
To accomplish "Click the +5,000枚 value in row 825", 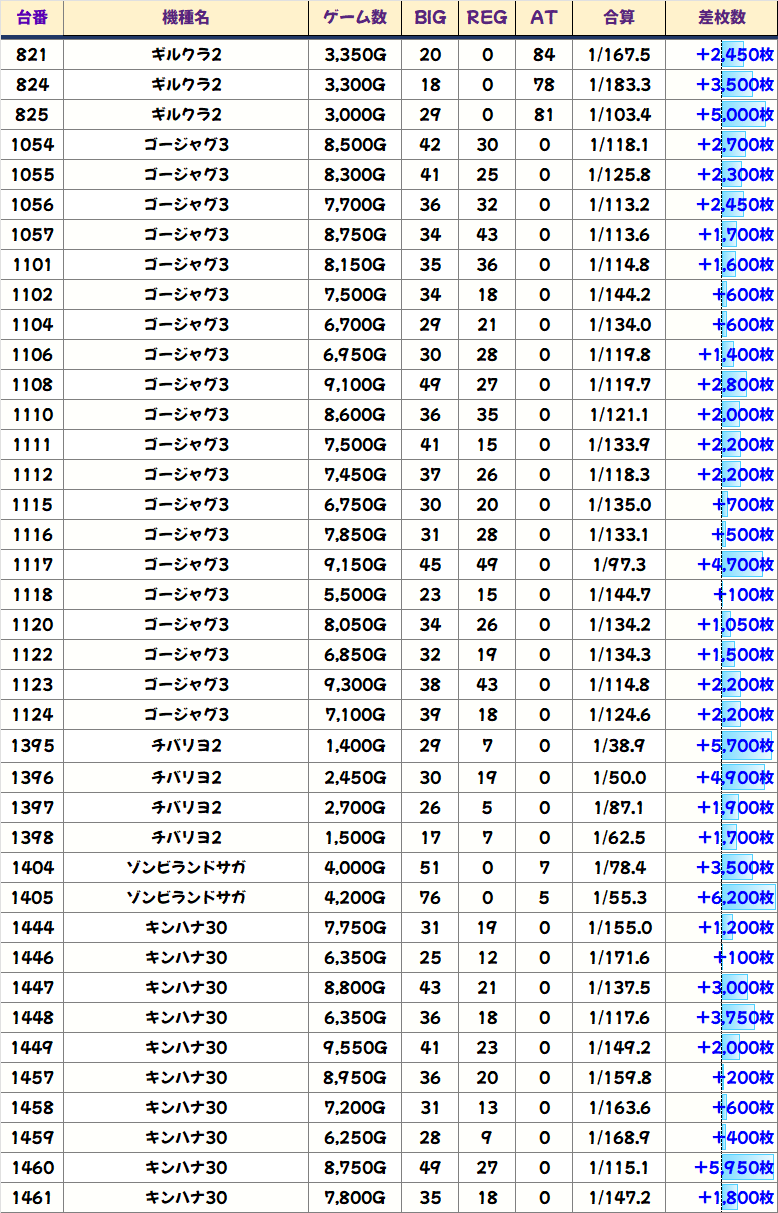I will 735,115.
